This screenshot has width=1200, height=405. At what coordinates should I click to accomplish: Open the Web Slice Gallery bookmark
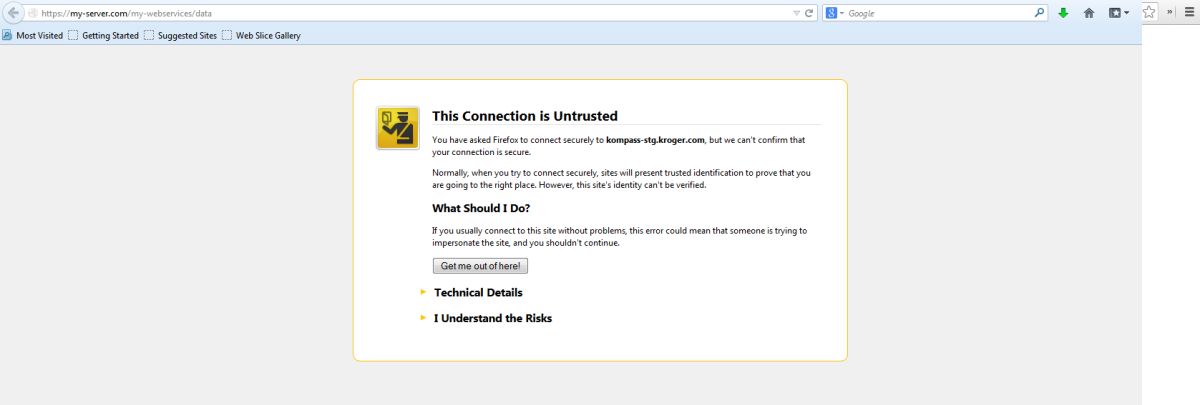point(261,35)
